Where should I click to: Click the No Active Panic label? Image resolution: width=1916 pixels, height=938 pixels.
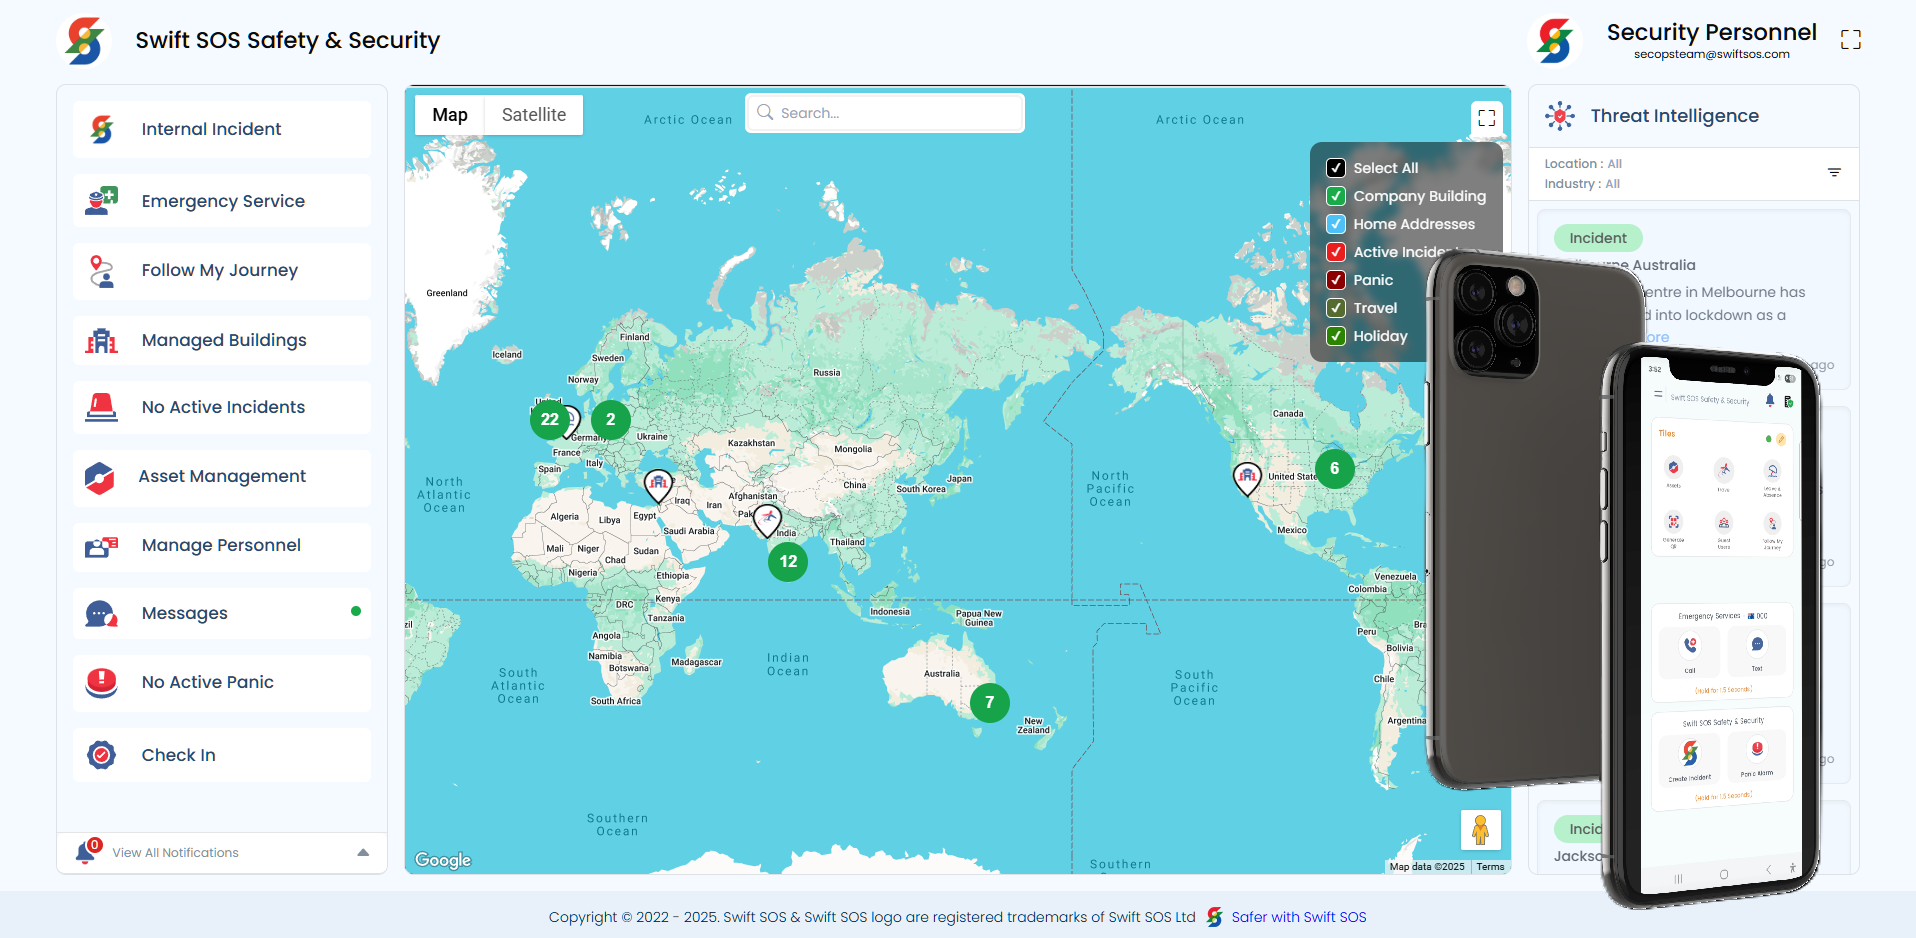tap(208, 682)
